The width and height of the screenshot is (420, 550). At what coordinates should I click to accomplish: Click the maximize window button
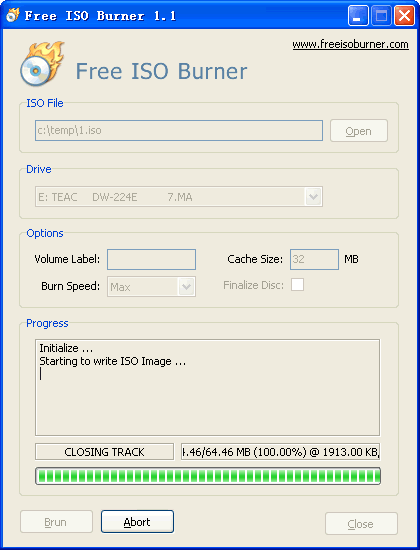(381, 16)
